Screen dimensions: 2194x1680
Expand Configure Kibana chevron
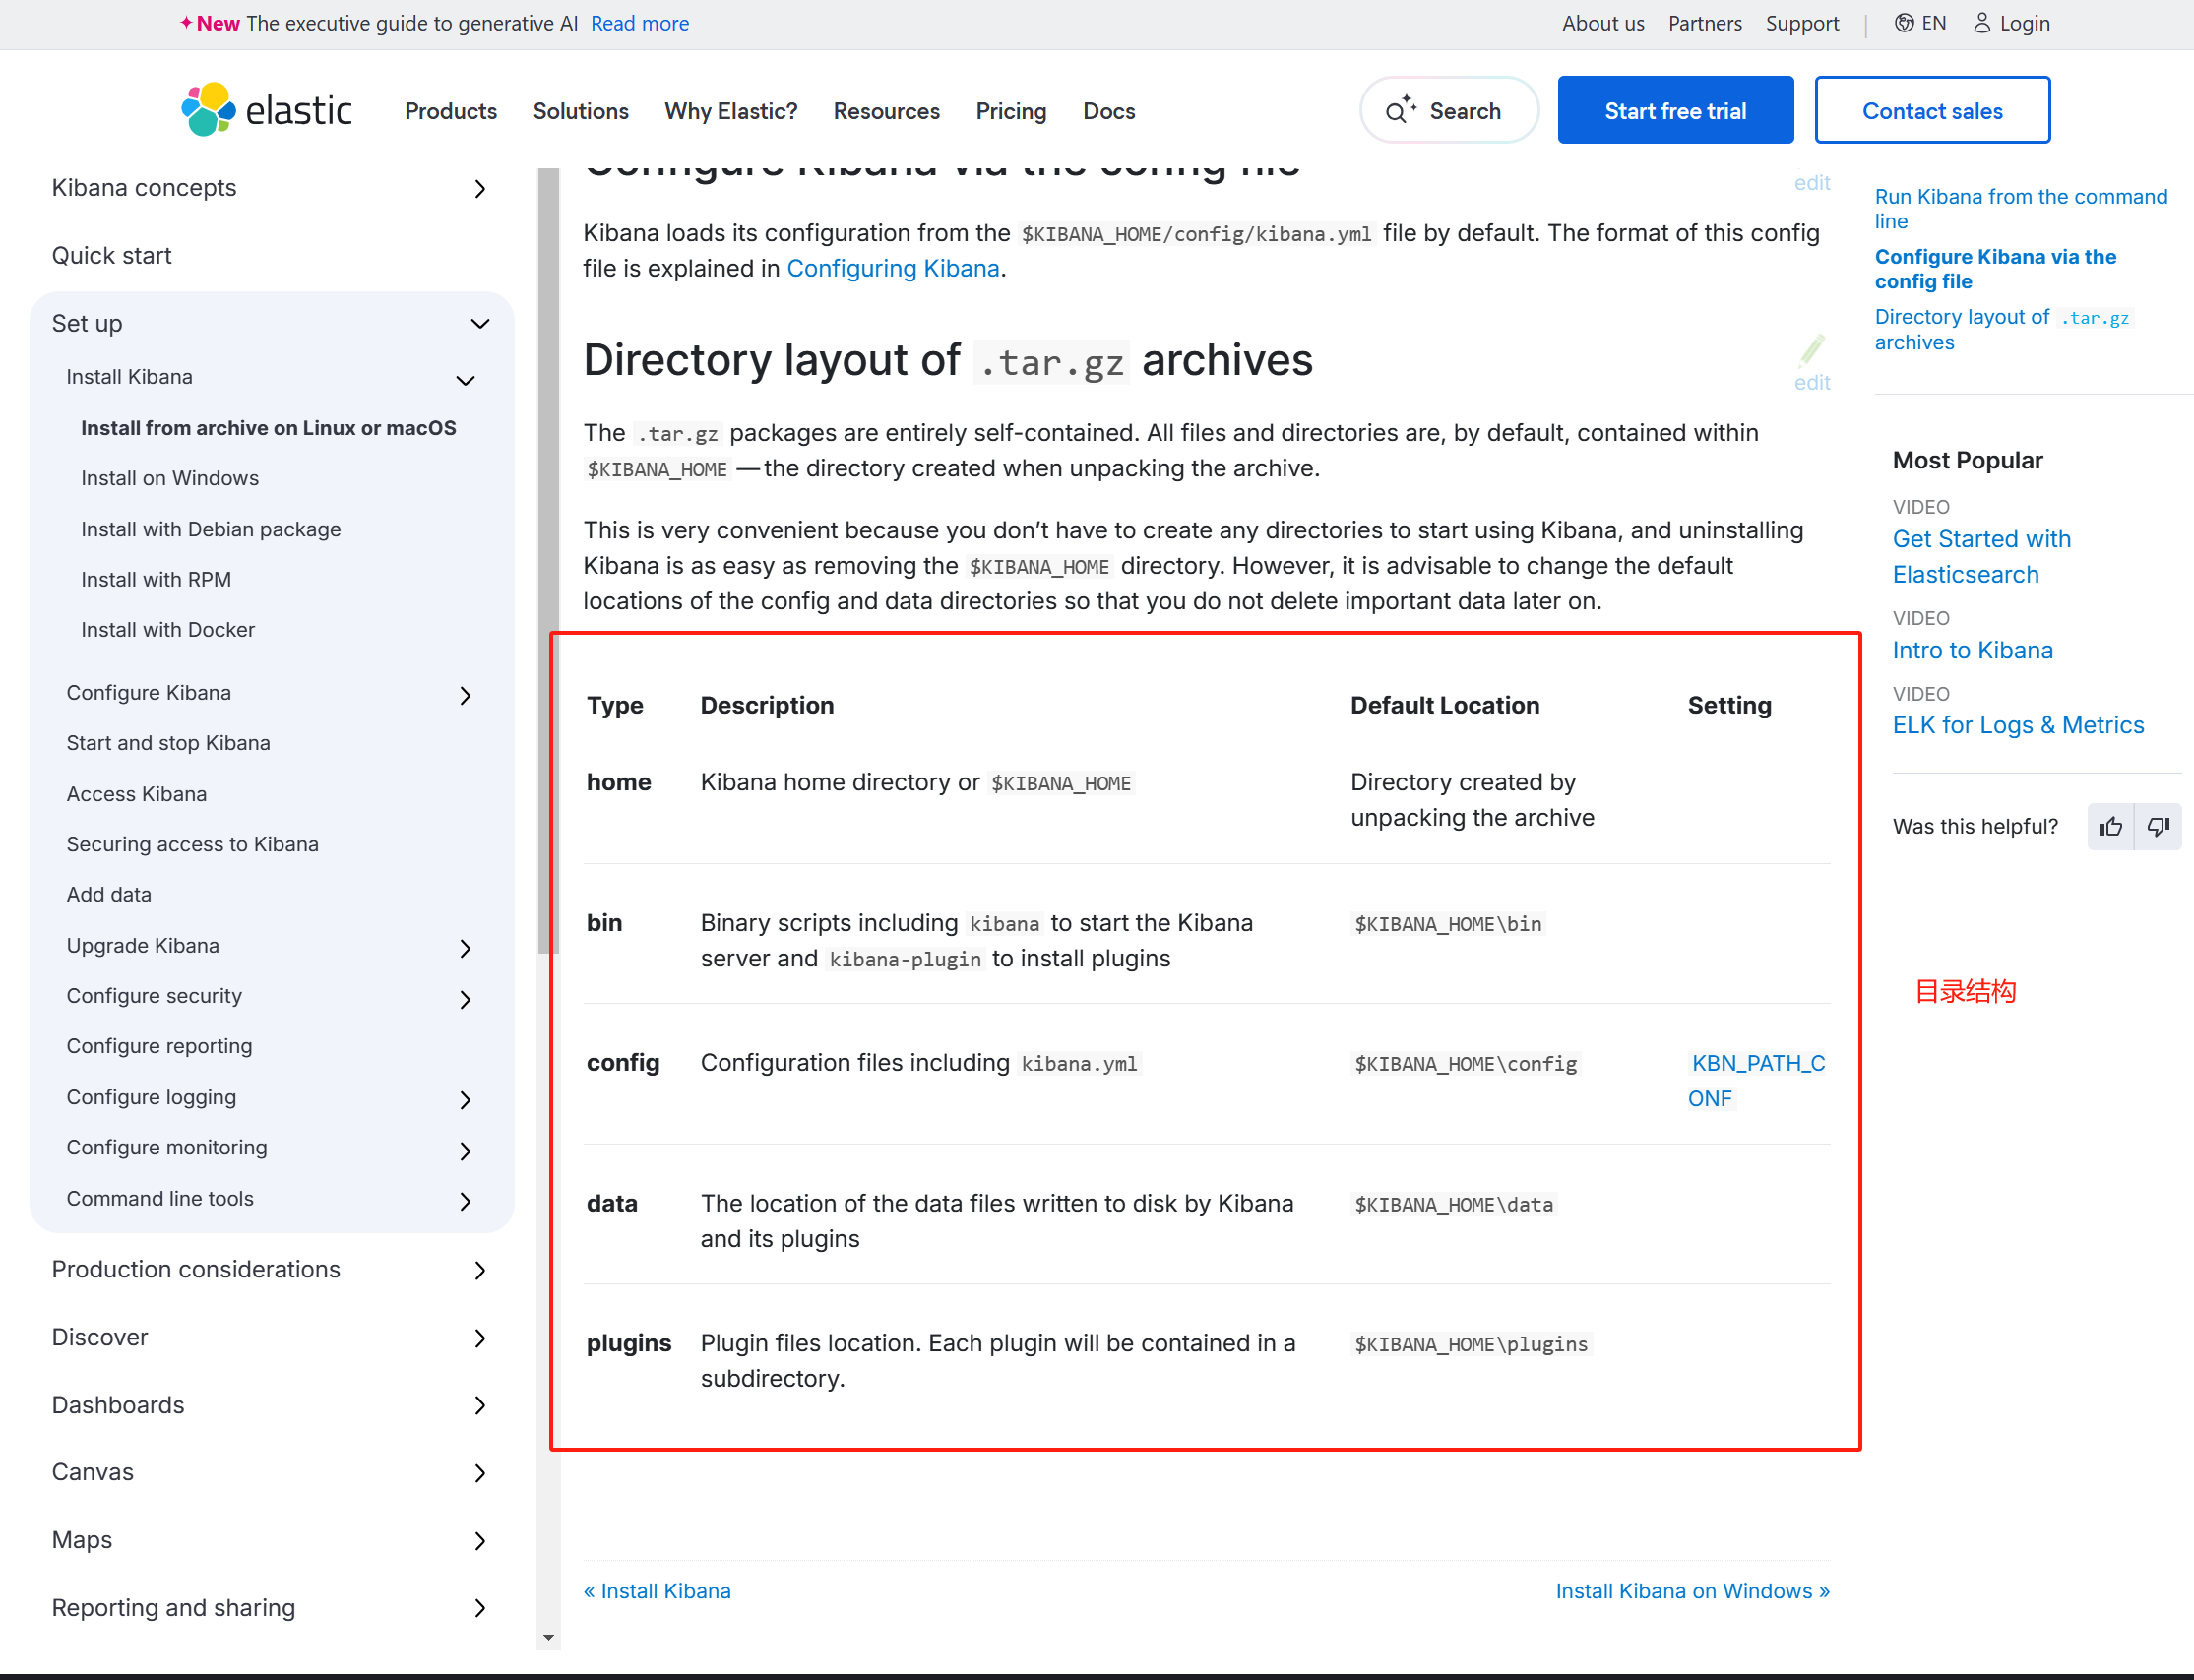pos(465,695)
